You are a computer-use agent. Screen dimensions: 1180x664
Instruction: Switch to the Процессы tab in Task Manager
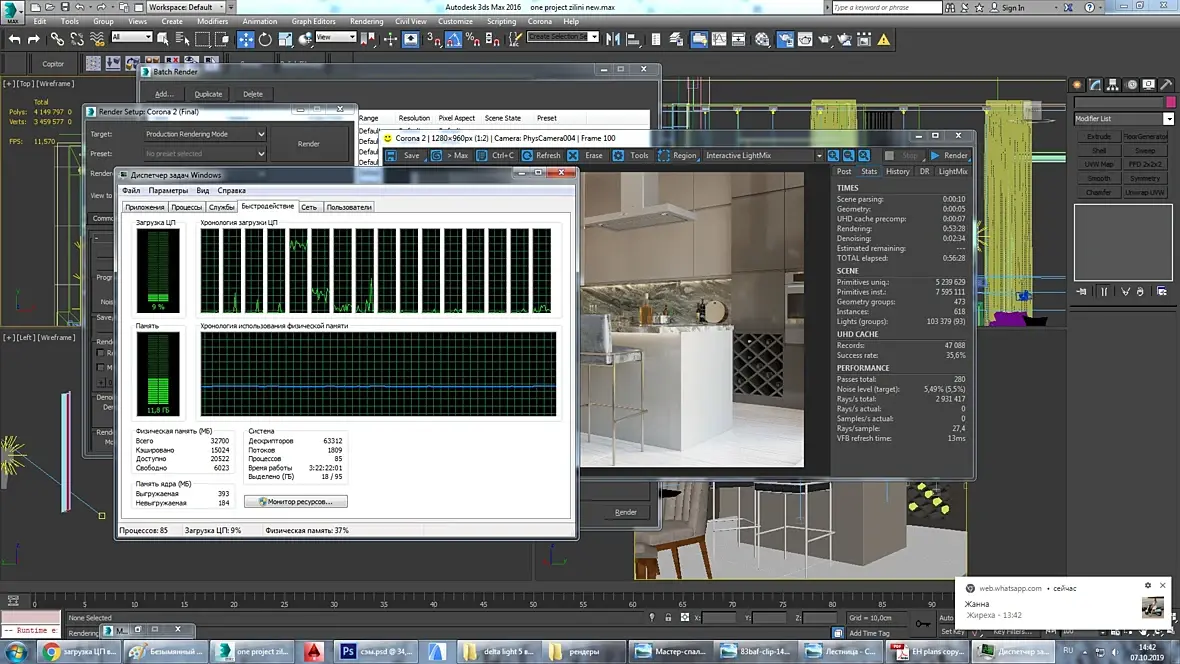[186, 207]
